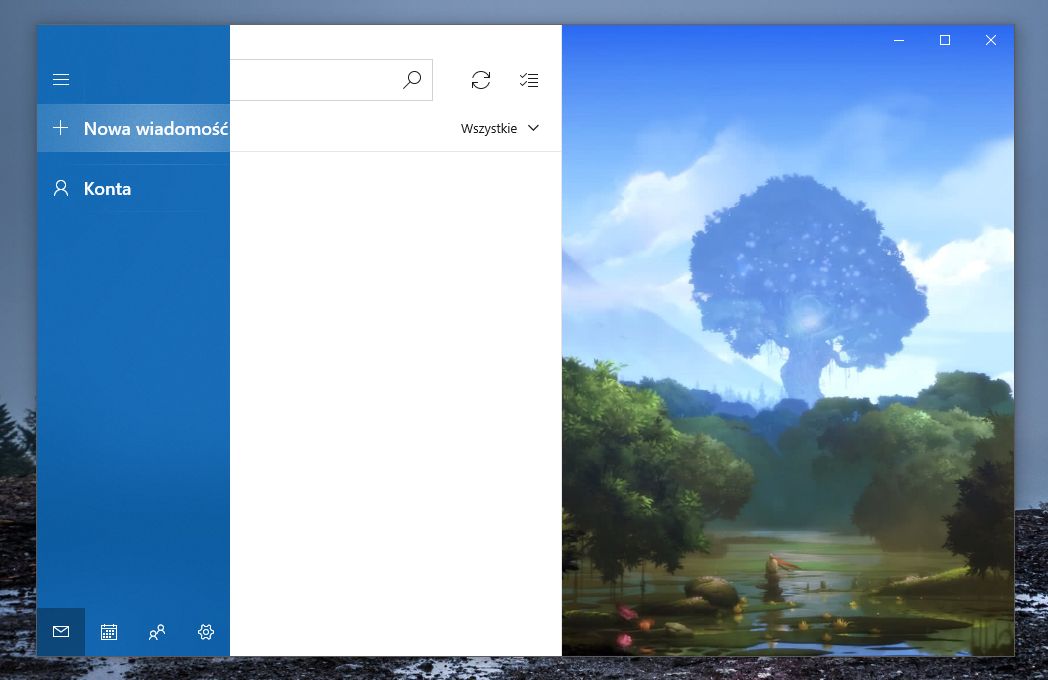Viewport: 1048px width, 680px height.
Task: Click the search magnifier icon
Action: 412,80
